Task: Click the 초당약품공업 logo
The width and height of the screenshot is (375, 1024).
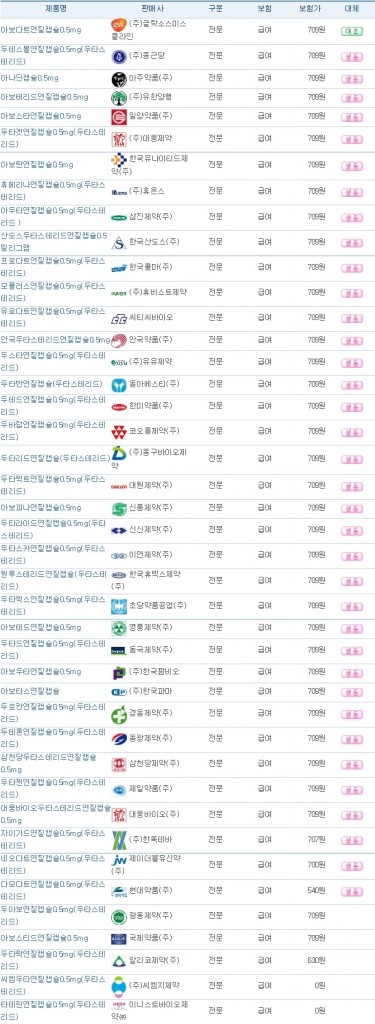Action: point(119,605)
